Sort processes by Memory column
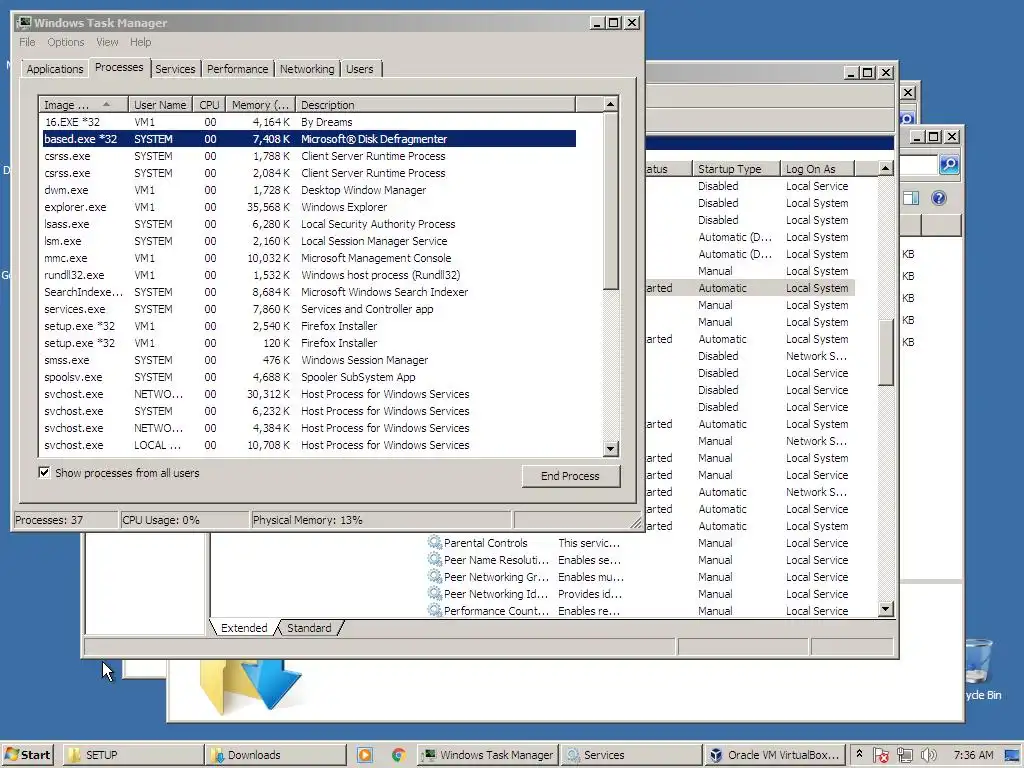The image size is (1024, 768). coord(260,104)
